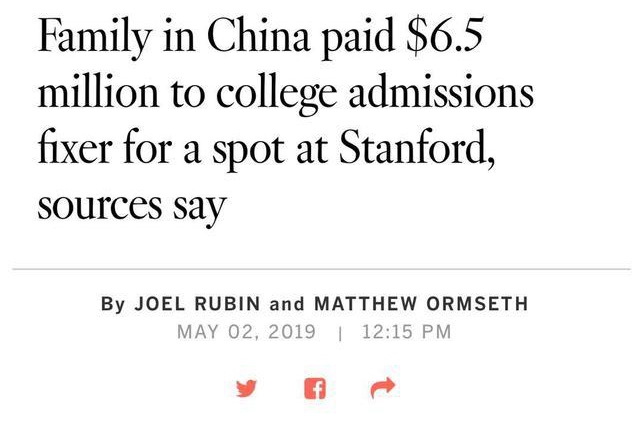
Task: Share the article on Facebook
Action: 315,388
